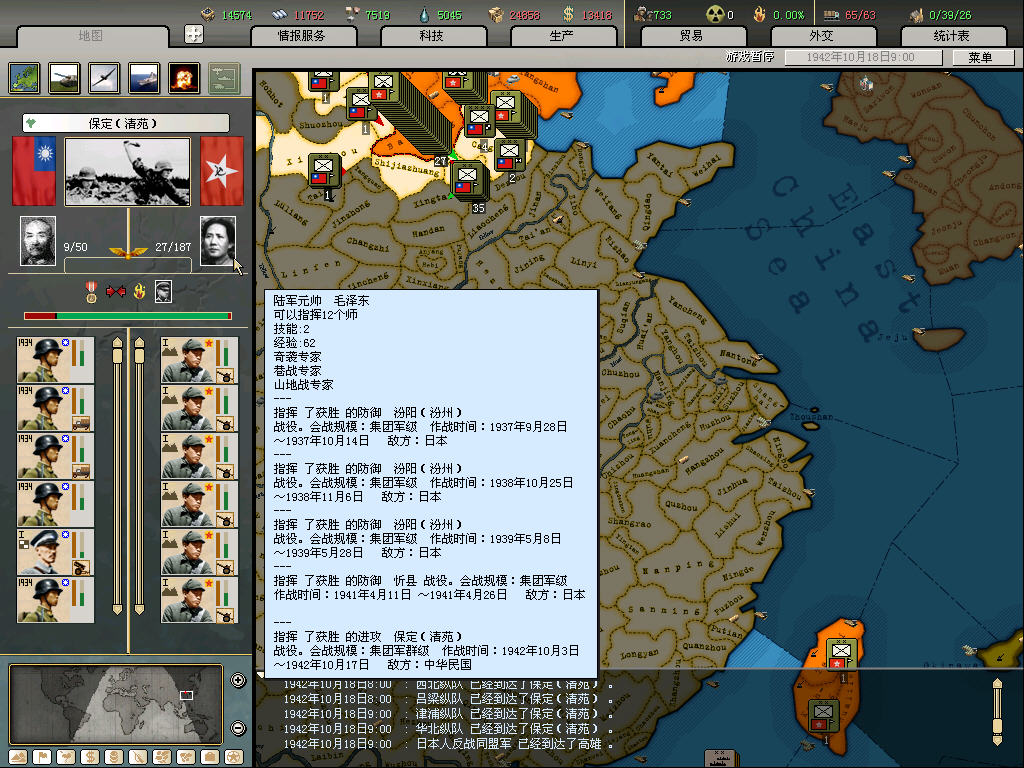Click the Communist China red star flag
This screenshot has width=1024, height=768.
click(221, 171)
